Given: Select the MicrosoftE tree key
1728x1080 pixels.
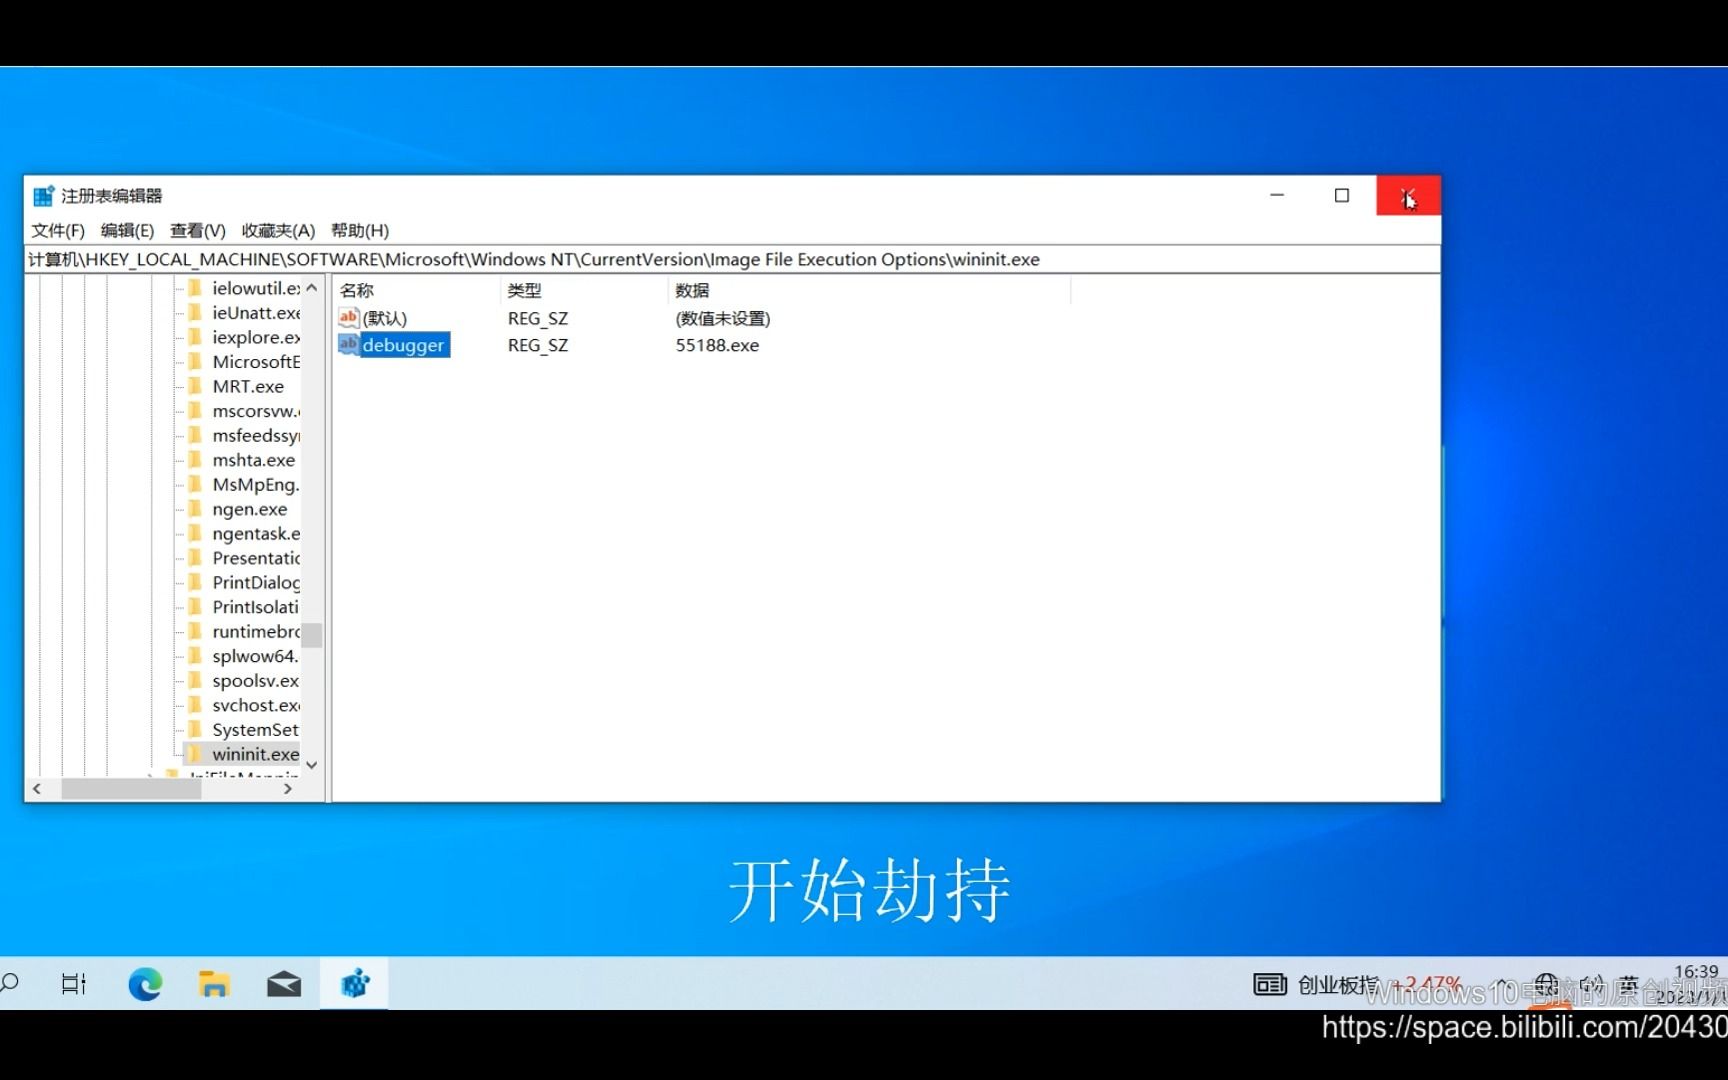Looking at the screenshot, I should click(x=256, y=362).
